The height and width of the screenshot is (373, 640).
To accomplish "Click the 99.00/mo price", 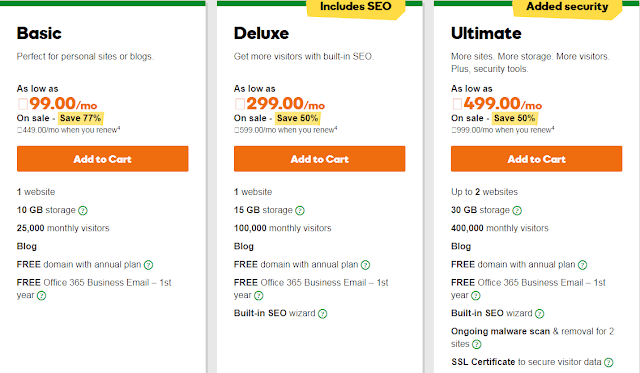I will [x=57, y=104].
